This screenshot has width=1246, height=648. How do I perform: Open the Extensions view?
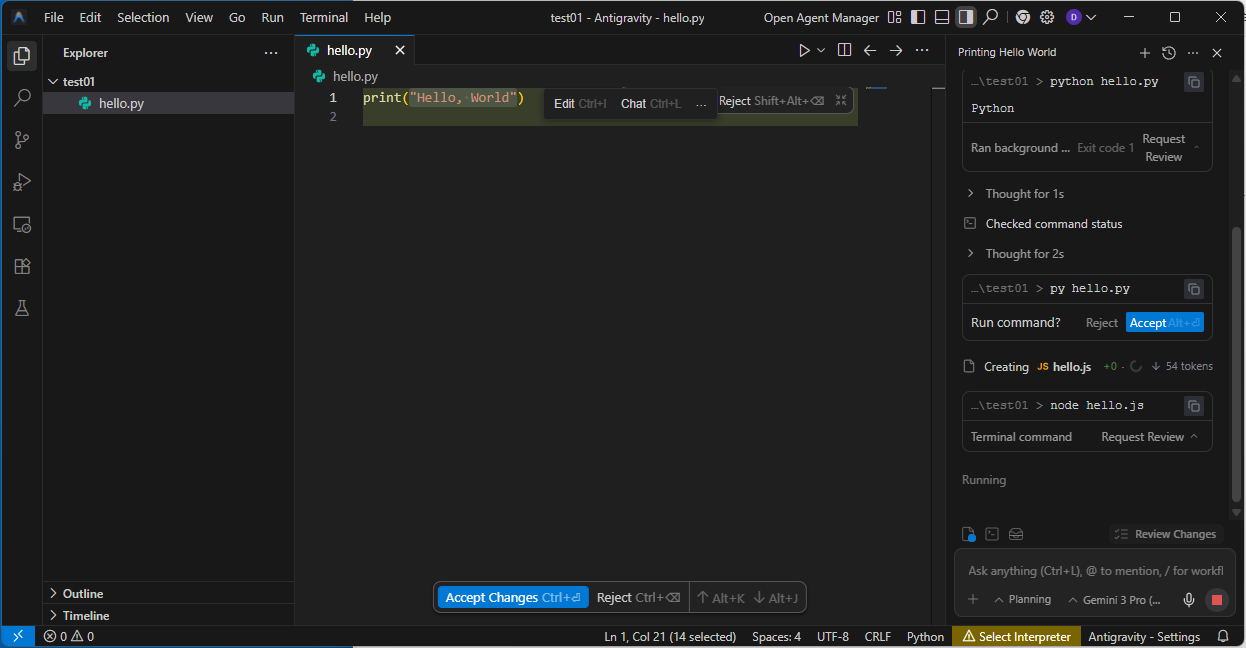pos(21,266)
